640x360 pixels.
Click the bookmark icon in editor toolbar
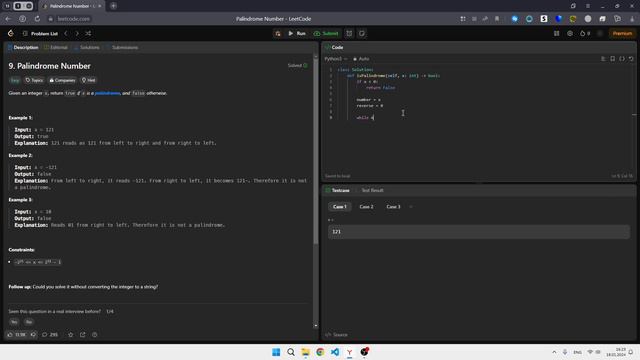613,59
